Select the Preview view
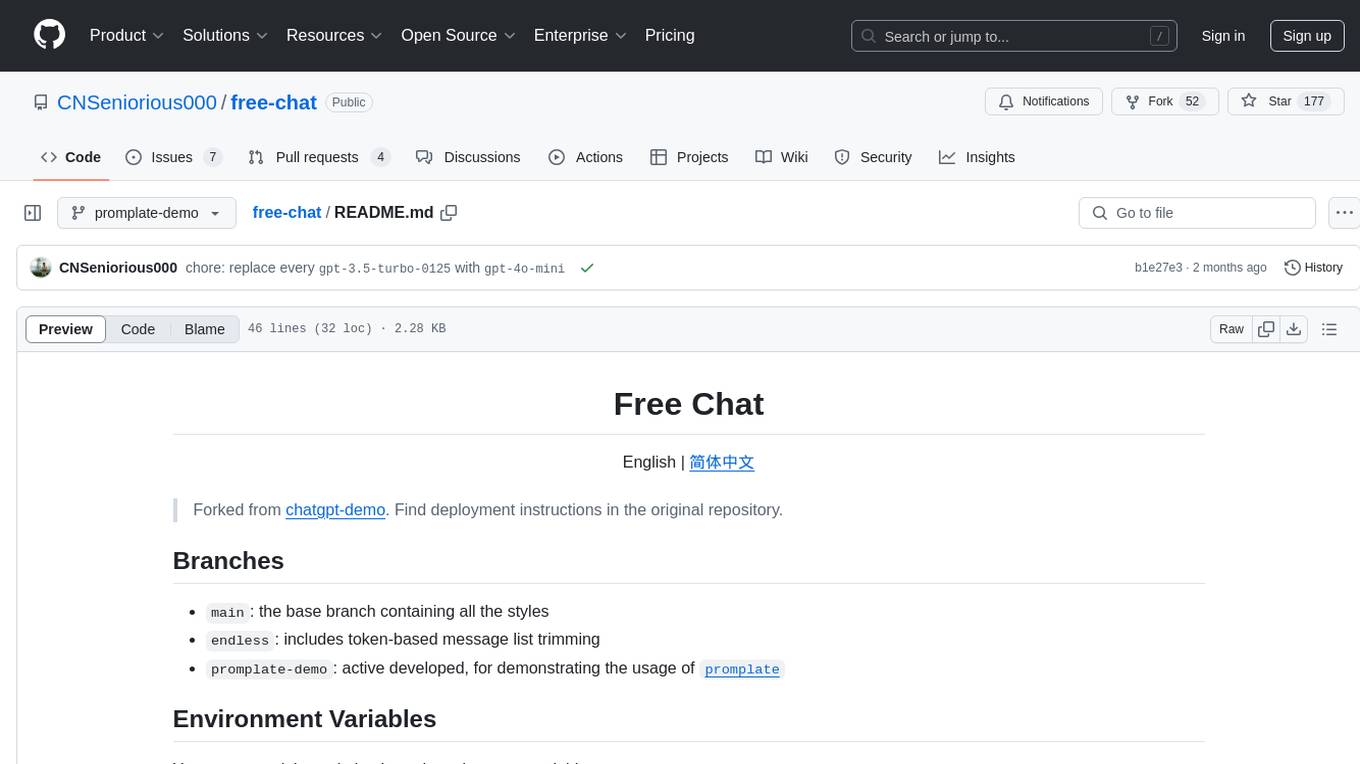 [x=66, y=329]
